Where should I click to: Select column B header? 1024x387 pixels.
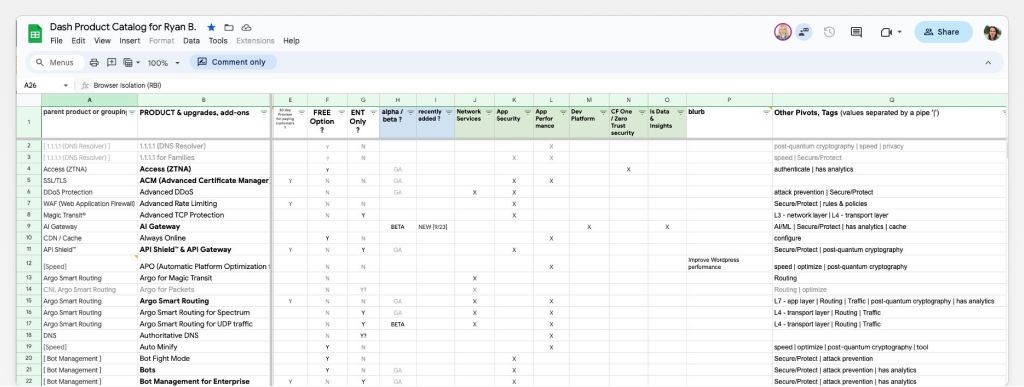point(204,100)
